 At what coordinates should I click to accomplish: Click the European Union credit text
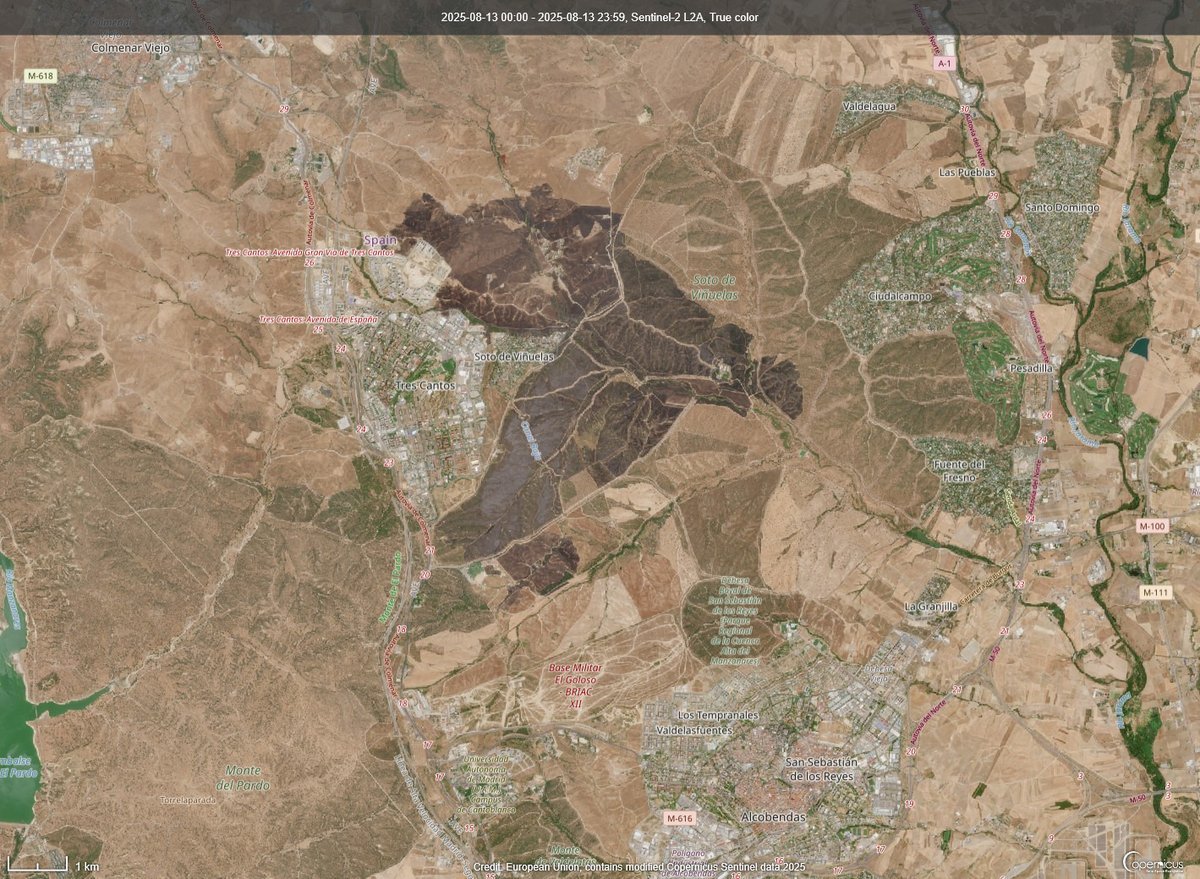(639, 866)
